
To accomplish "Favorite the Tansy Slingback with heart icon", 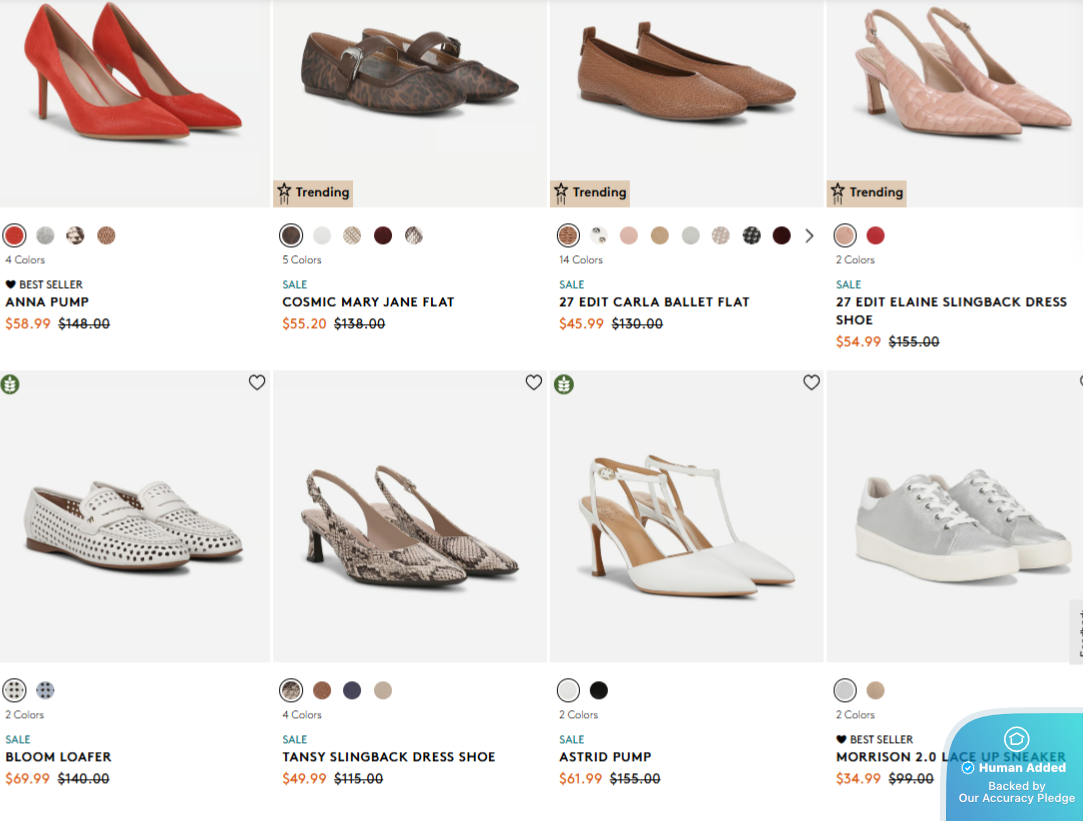I will (534, 383).
